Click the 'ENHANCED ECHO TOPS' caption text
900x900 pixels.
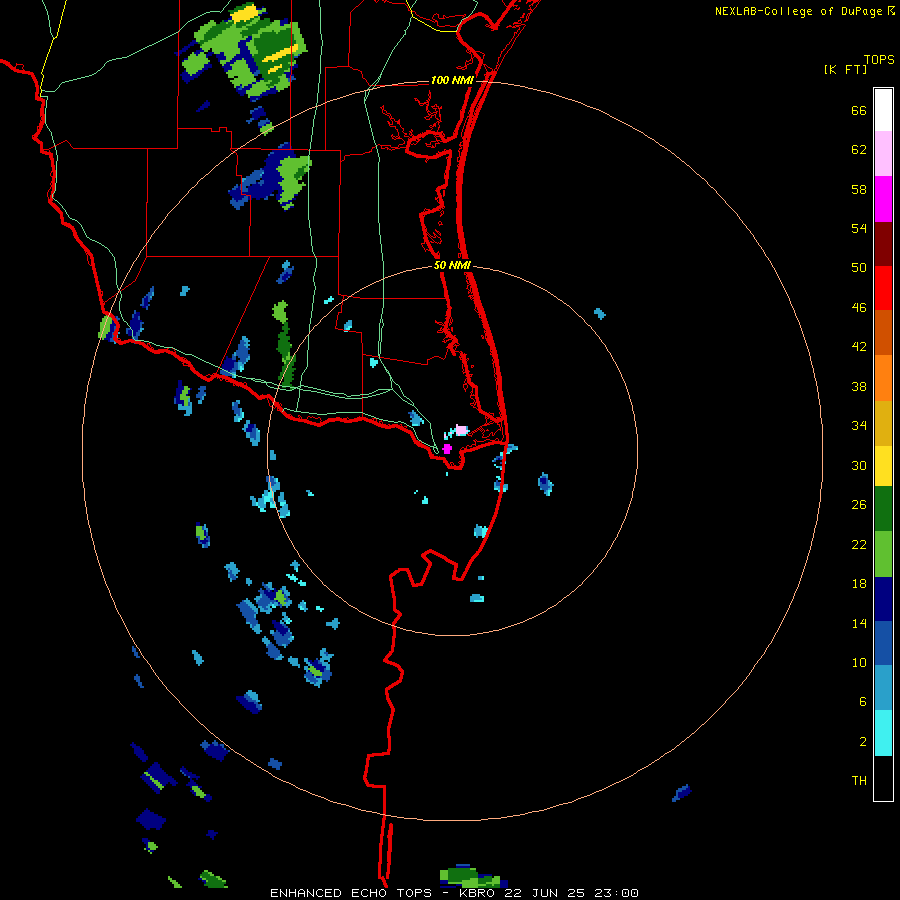[351, 893]
